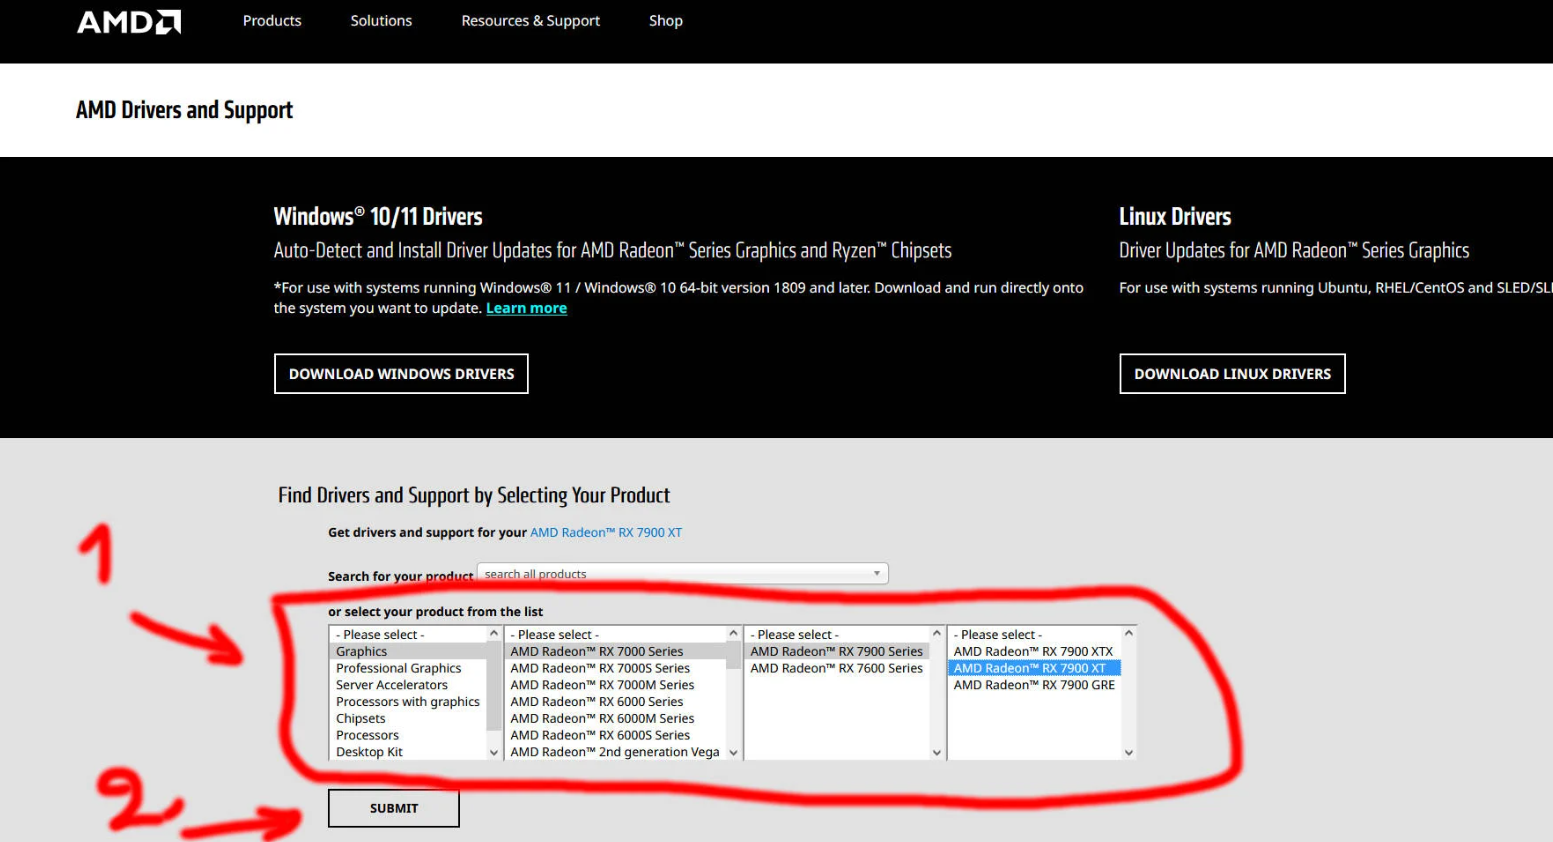Select AMD Radeon RX 7600 Series

click(838, 669)
